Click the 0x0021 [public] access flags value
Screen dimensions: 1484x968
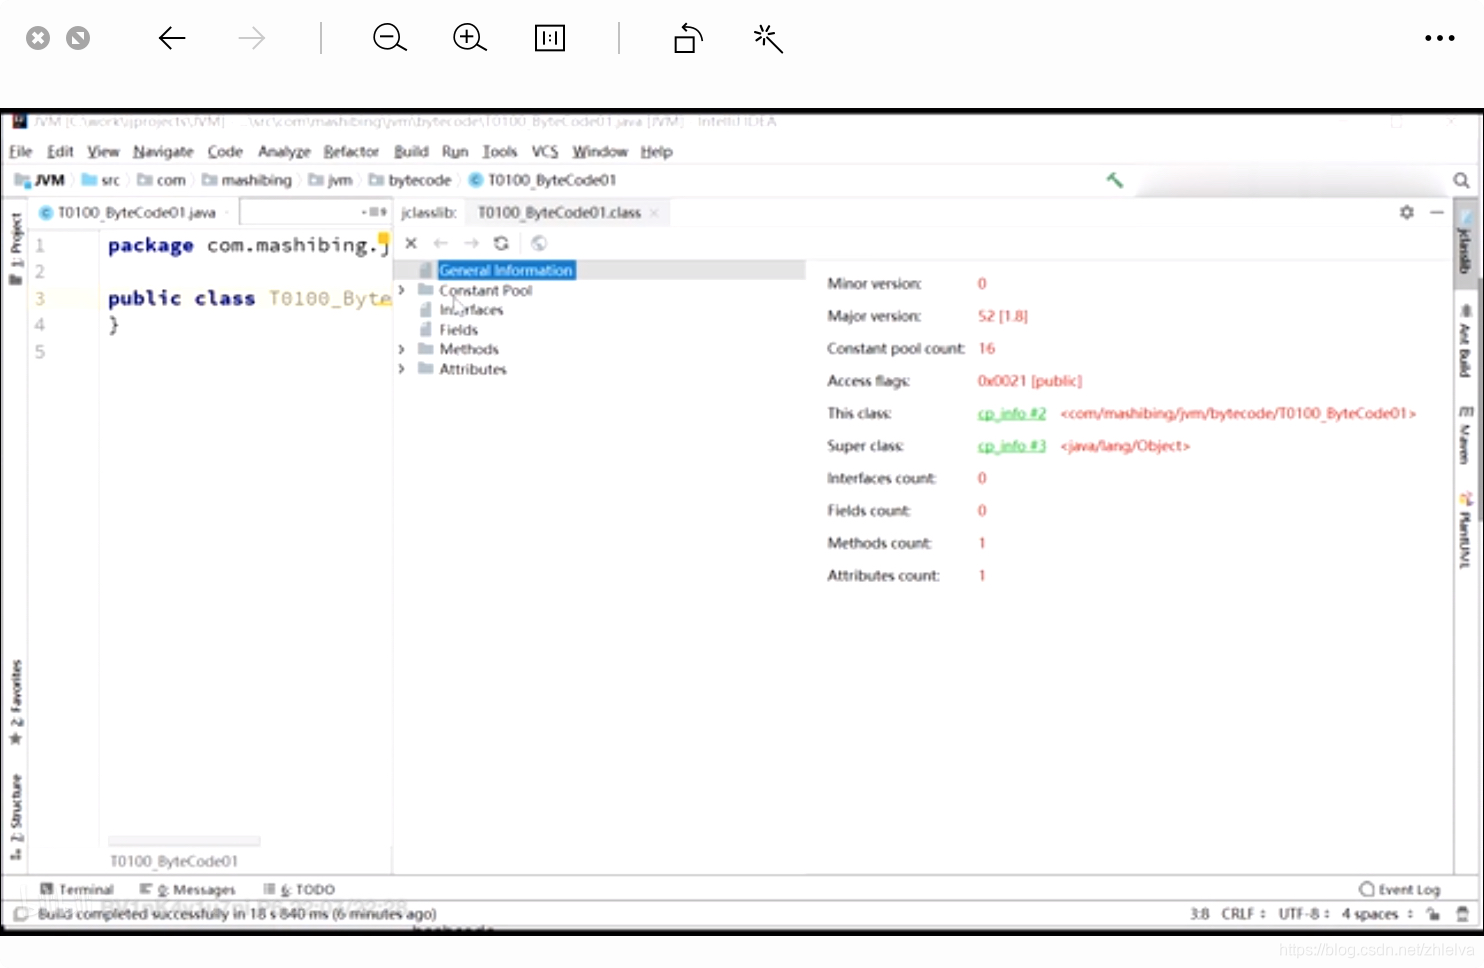coord(1030,381)
